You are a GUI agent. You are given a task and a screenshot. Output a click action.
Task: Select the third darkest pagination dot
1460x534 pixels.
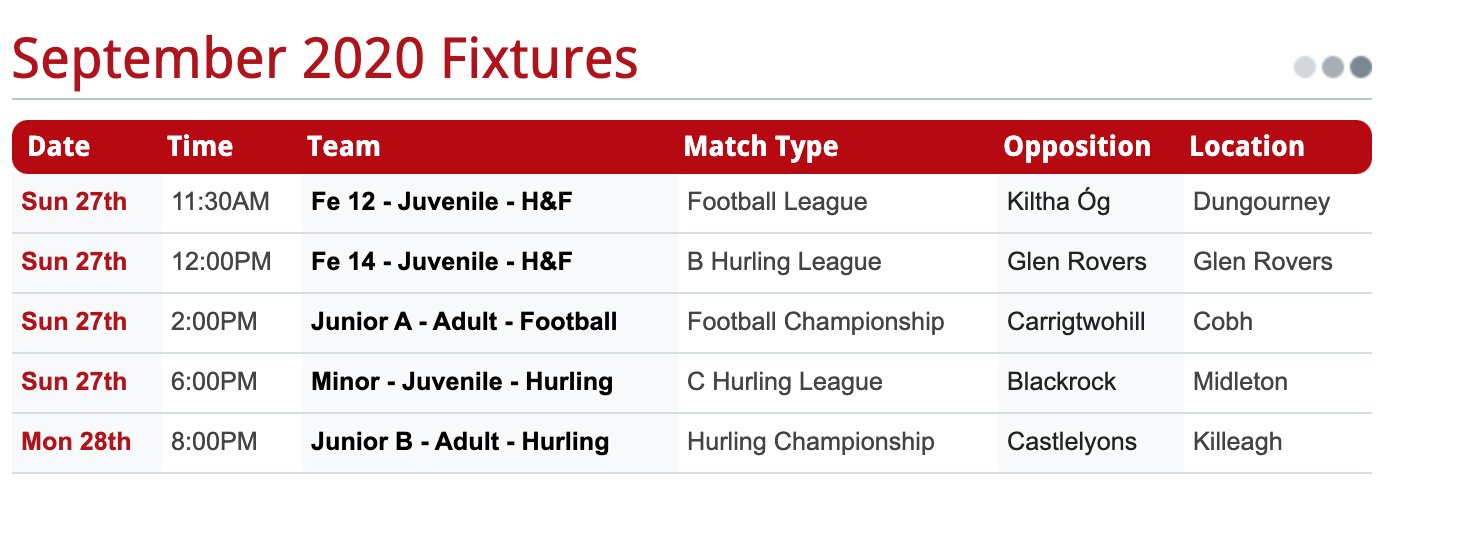(1361, 67)
